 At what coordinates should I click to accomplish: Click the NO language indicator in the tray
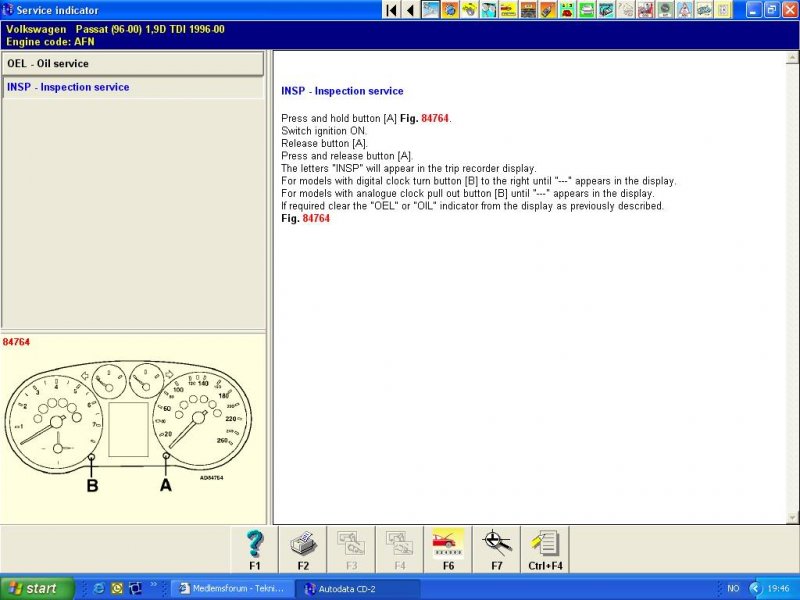click(733, 588)
